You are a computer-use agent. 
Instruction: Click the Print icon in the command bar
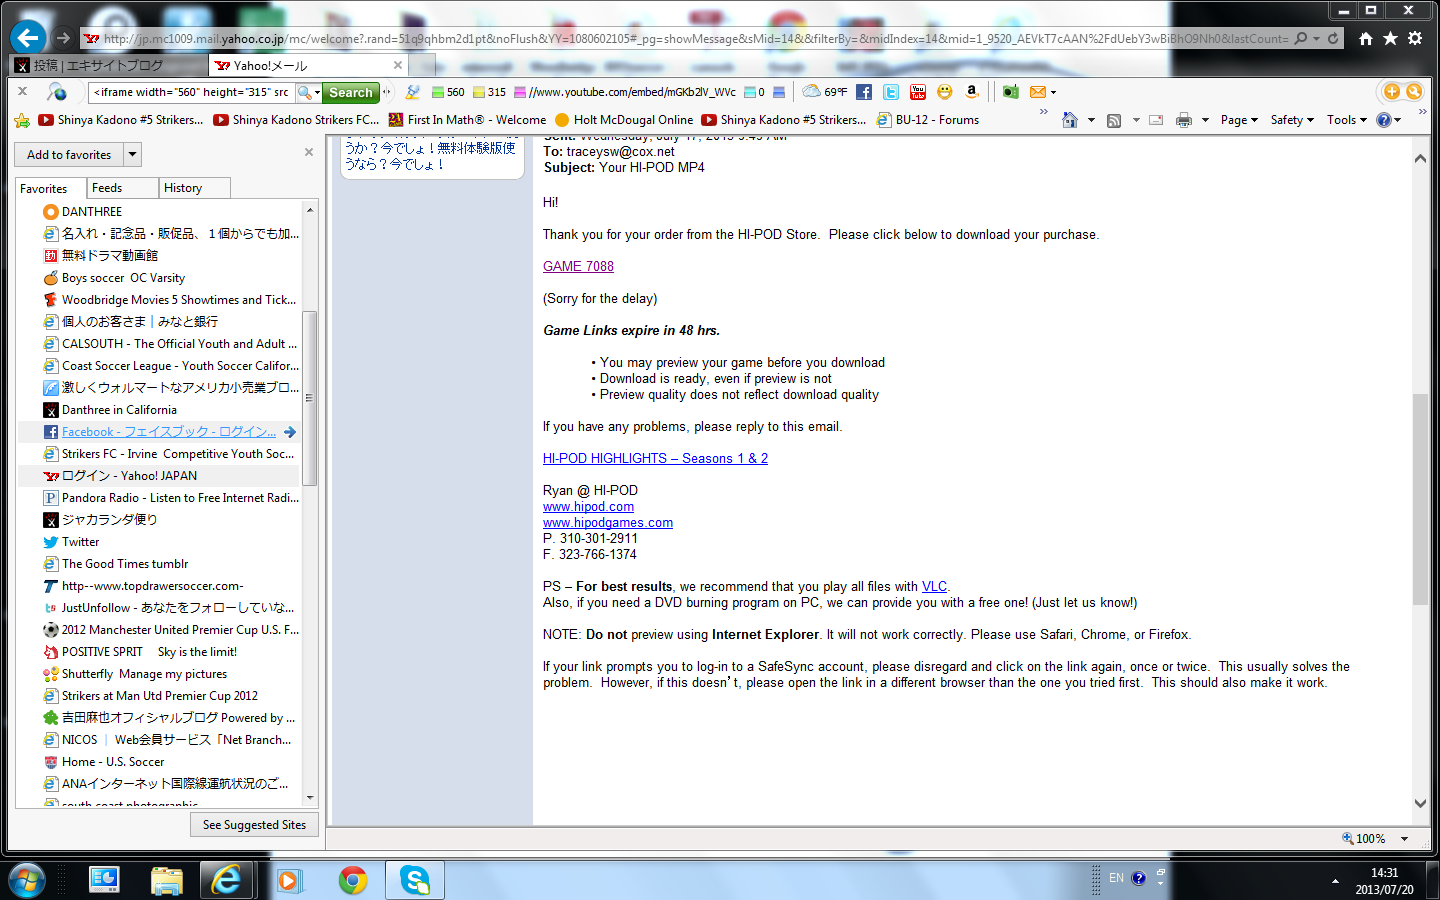[x=1184, y=120]
